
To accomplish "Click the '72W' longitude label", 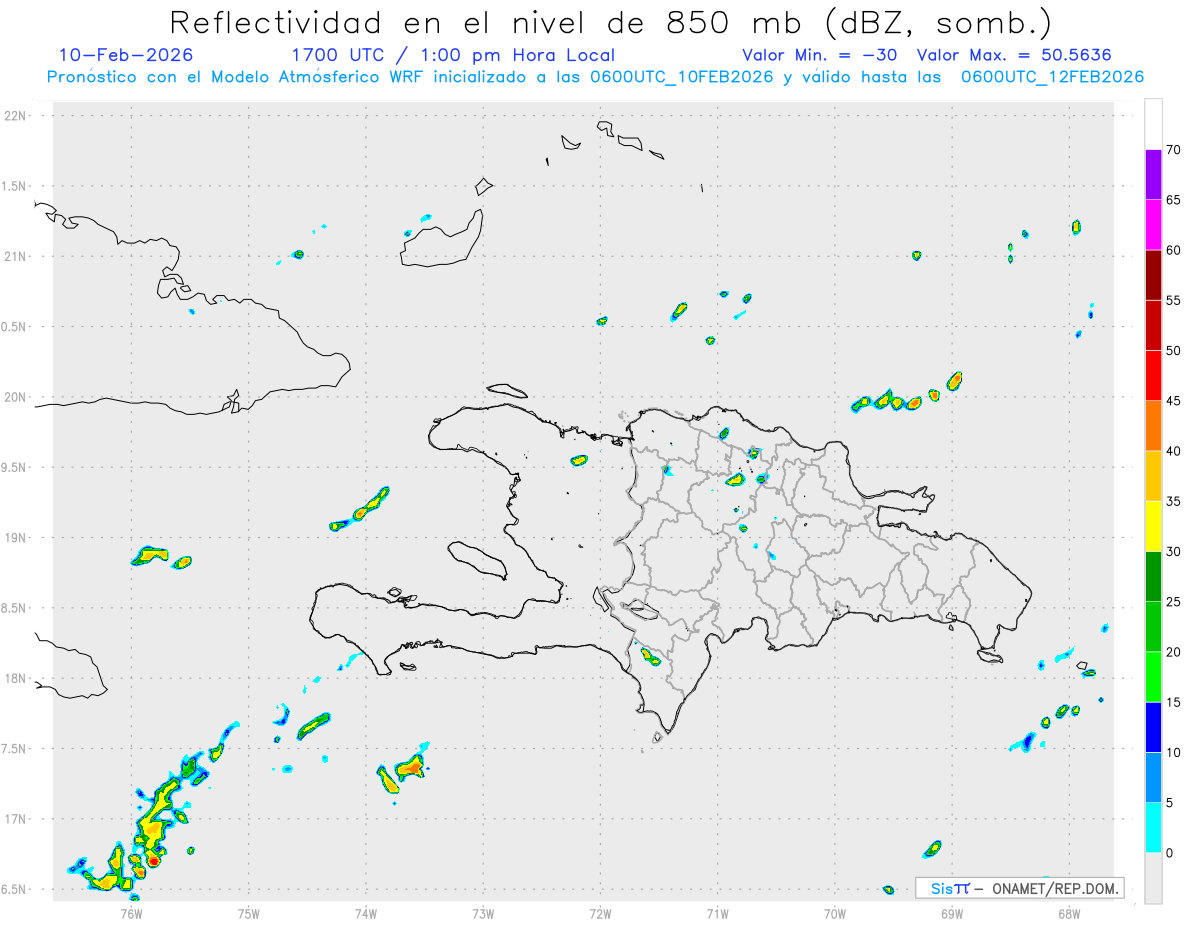I will pyautogui.click(x=600, y=913).
